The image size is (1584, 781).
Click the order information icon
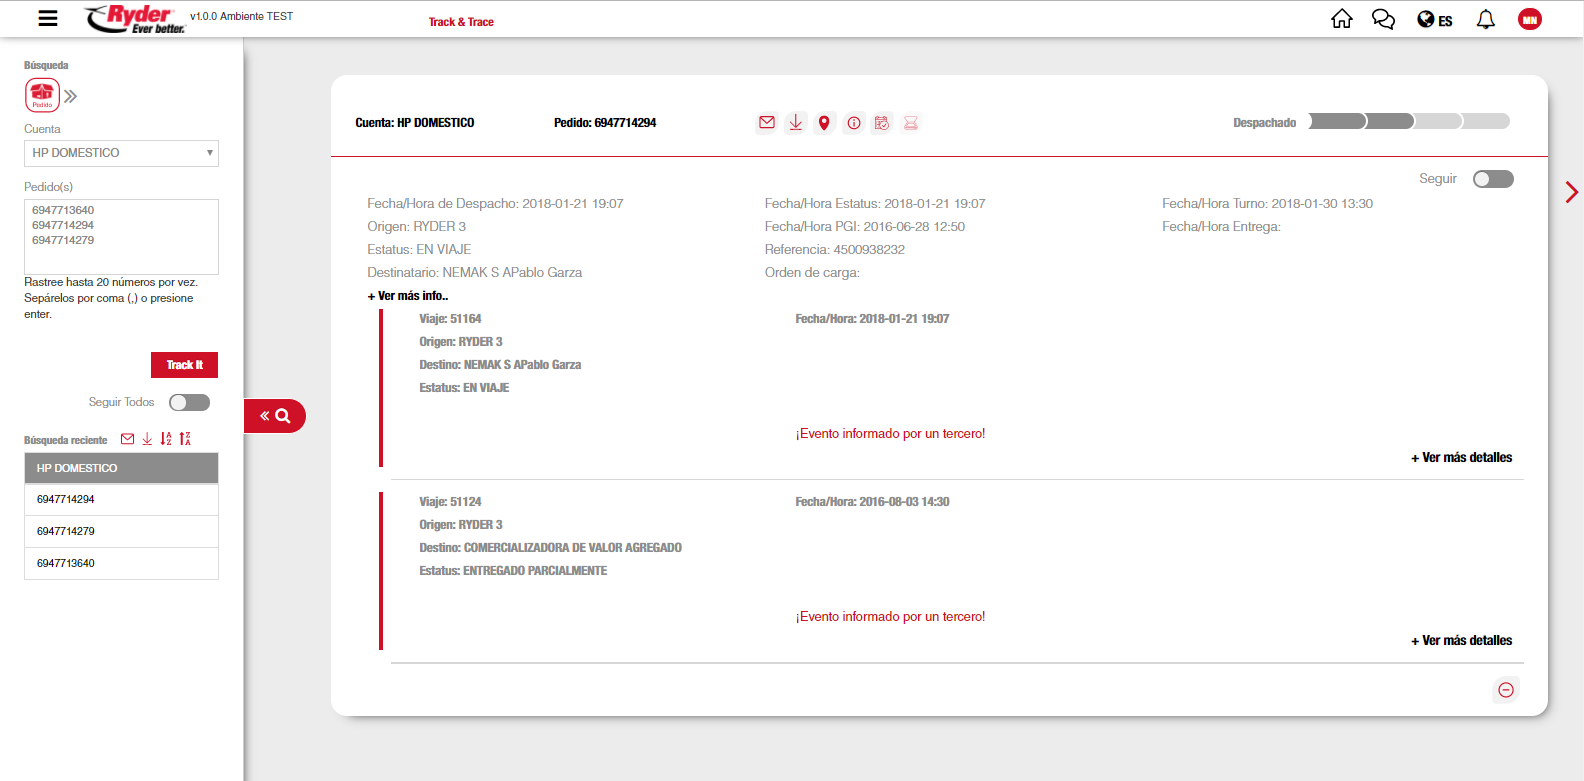pyautogui.click(x=853, y=123)
